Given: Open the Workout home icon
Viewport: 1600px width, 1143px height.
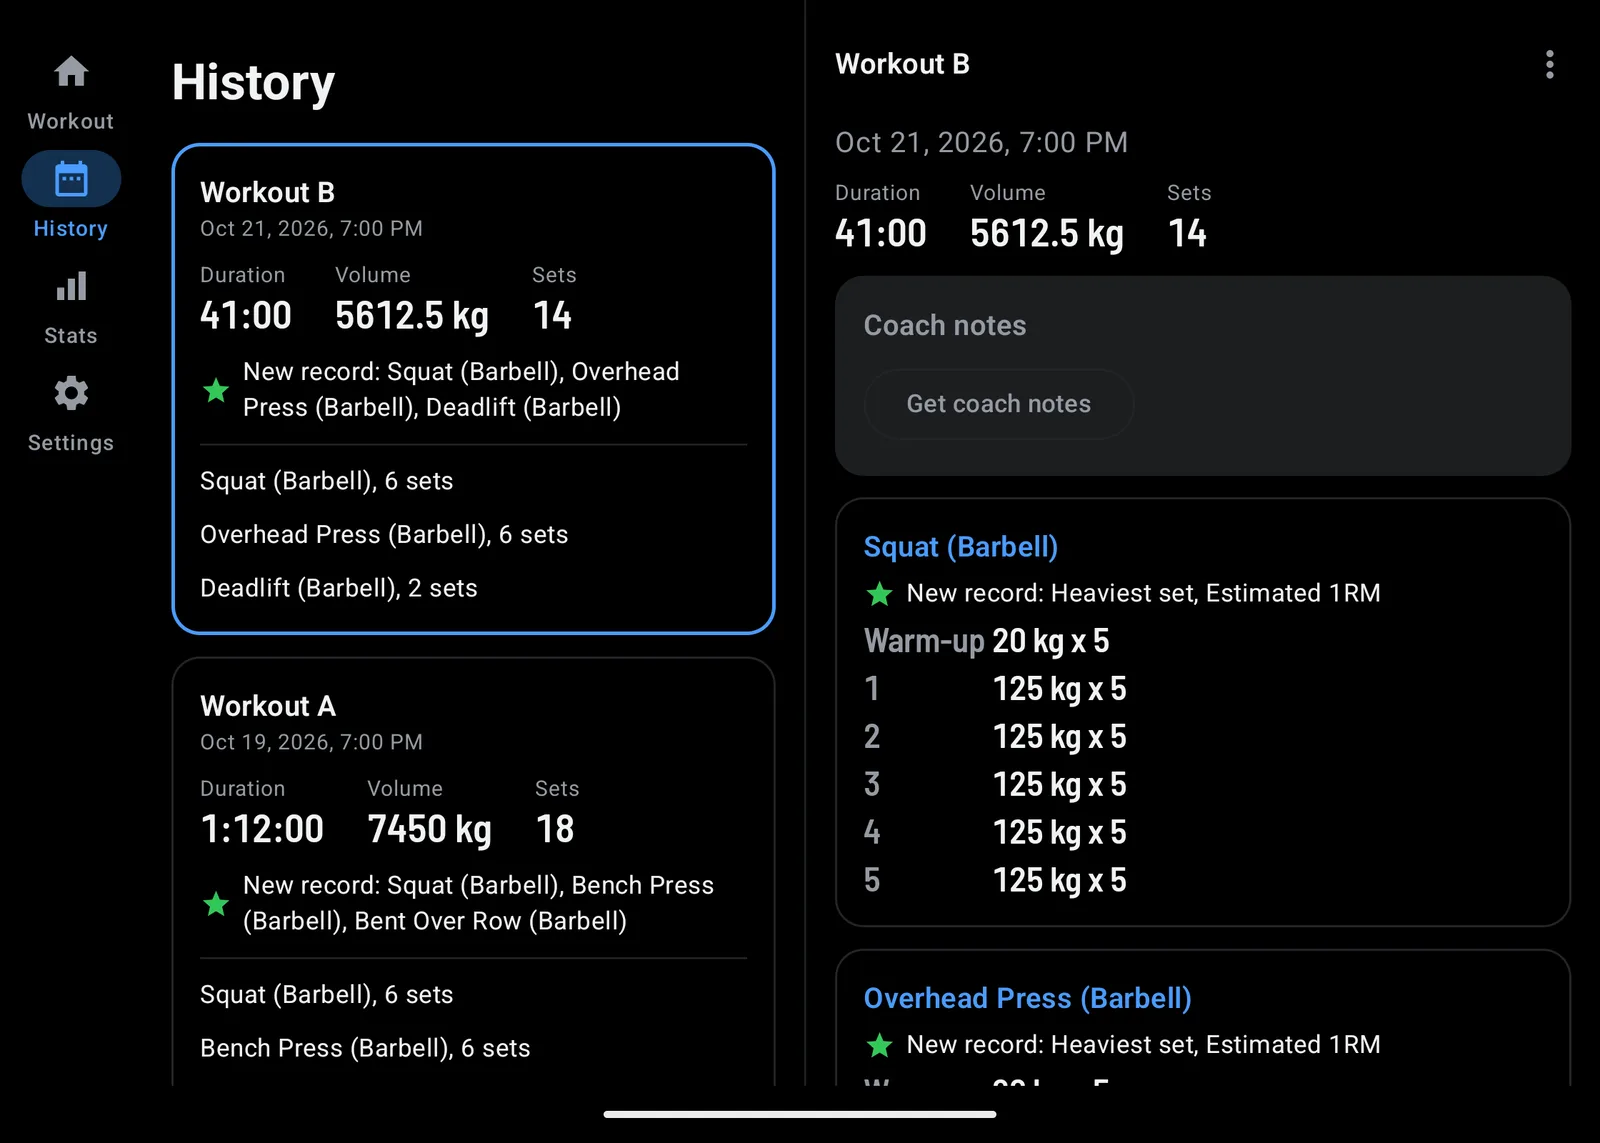Looking at the screenshot, I should (71, 72).
